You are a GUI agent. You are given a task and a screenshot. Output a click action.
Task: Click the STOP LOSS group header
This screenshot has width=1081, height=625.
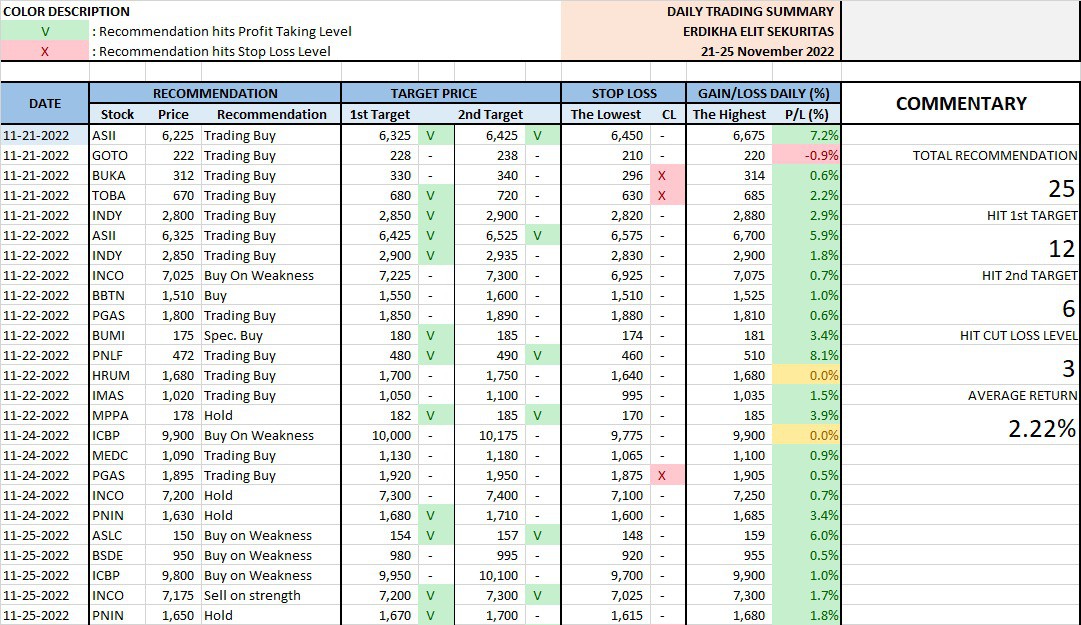tap(623, 93)
